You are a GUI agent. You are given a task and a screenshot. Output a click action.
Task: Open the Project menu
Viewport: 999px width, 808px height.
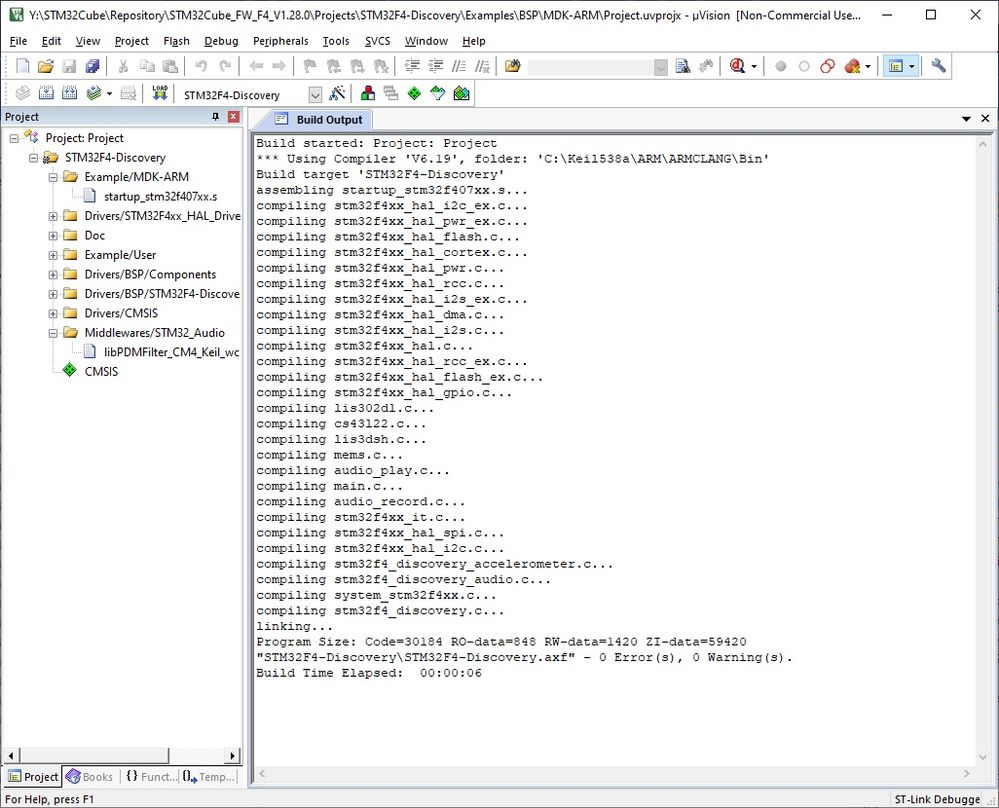pyautogui.click(x=131, y=41)
